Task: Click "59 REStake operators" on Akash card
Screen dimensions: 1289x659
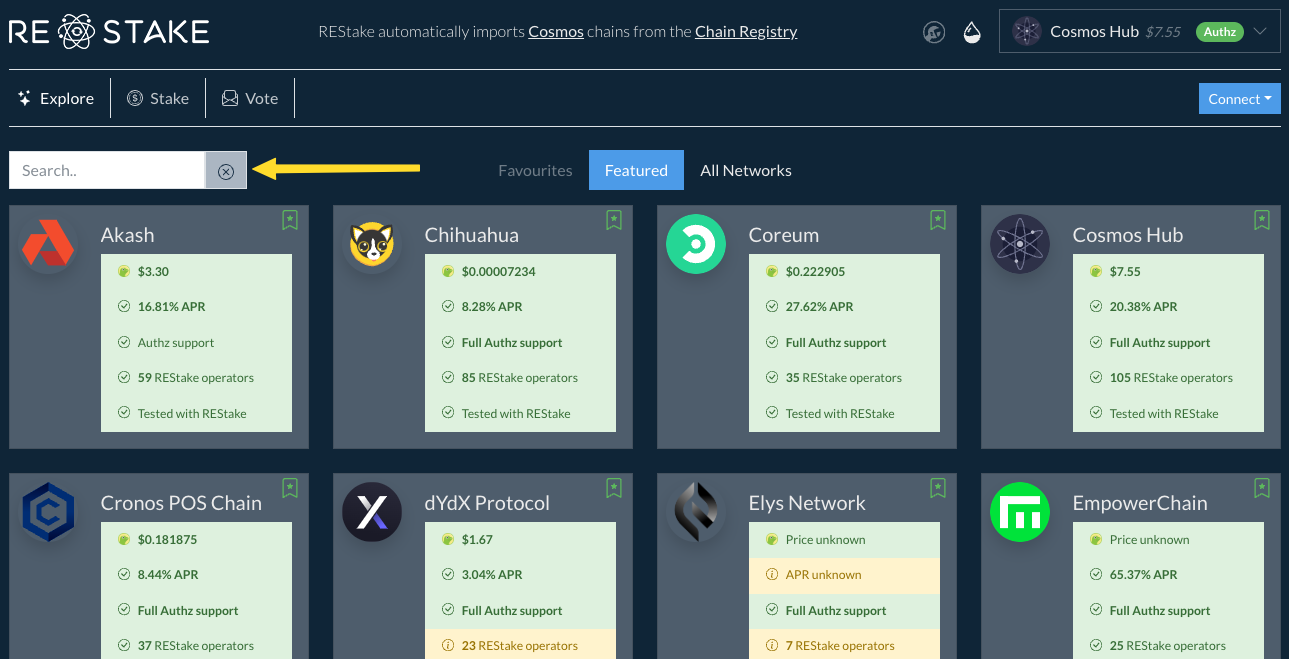Action: pos(196,378)
